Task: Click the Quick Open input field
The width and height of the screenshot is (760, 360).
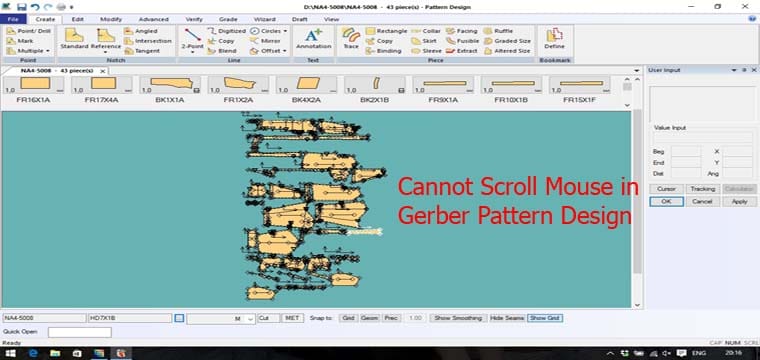Action: [79, 332]
